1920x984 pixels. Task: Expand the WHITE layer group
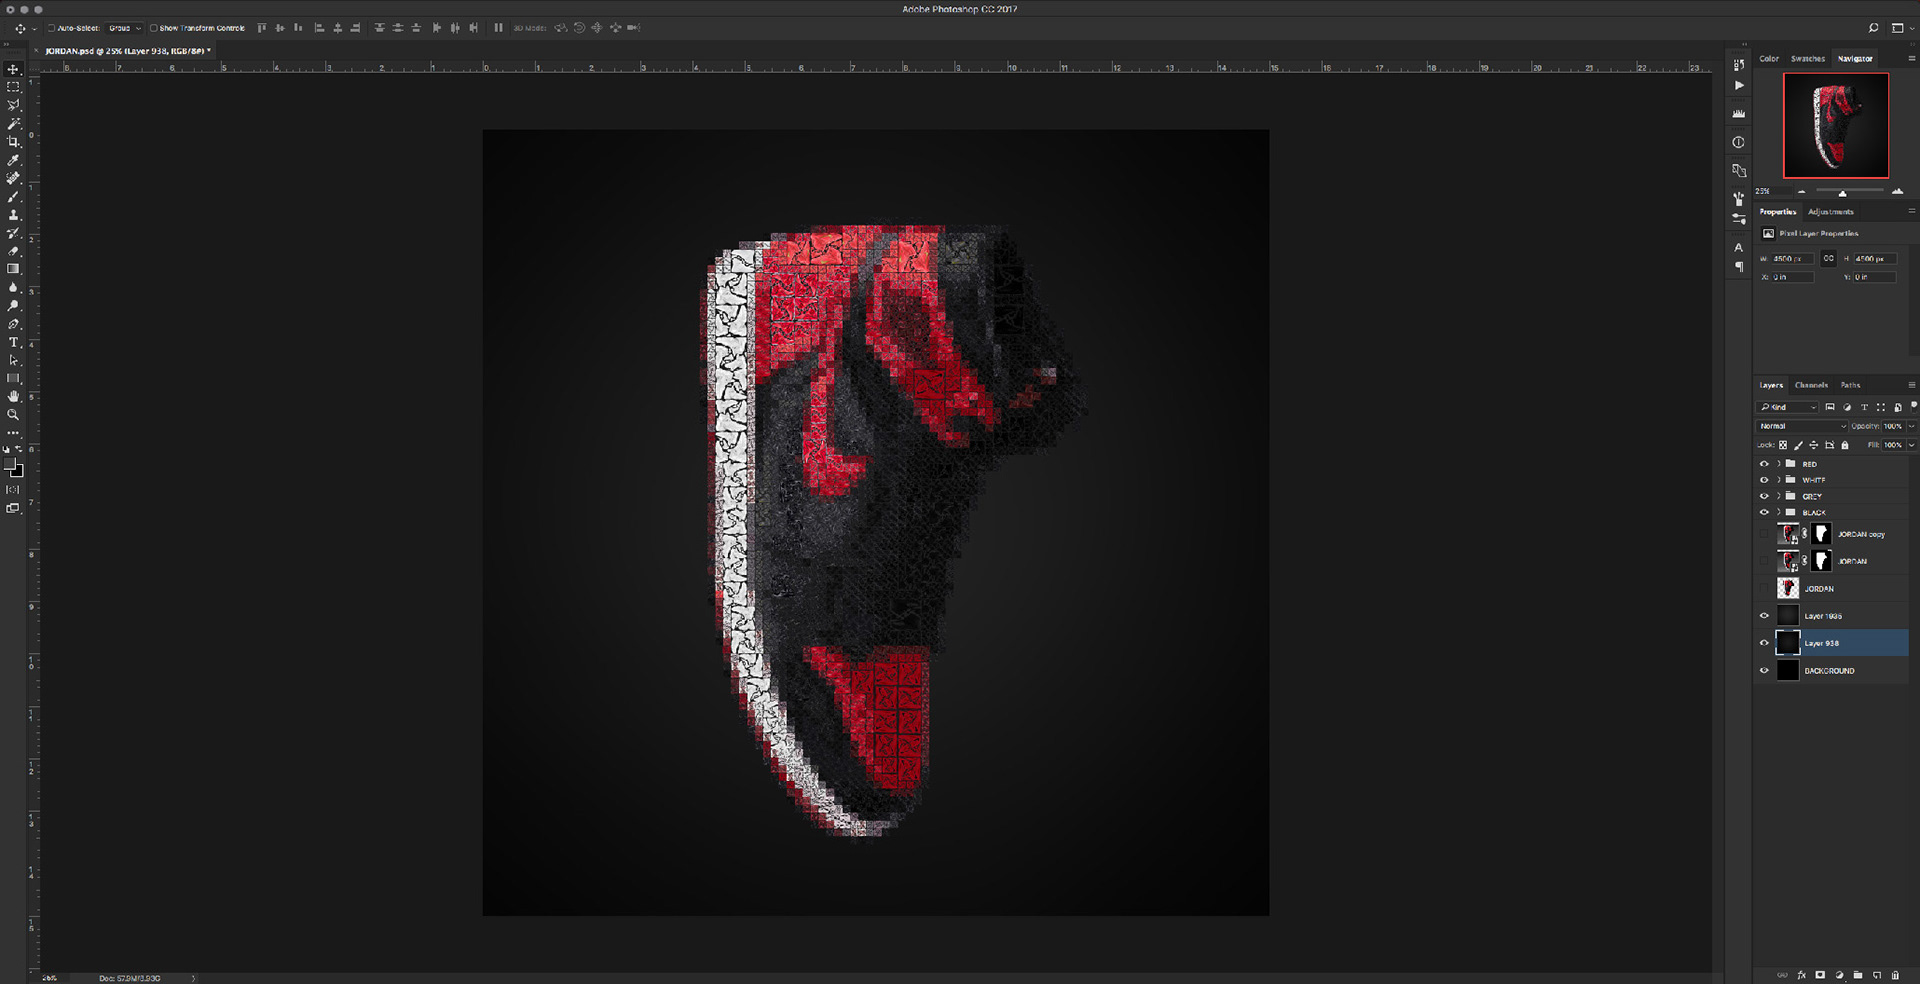1778,480
